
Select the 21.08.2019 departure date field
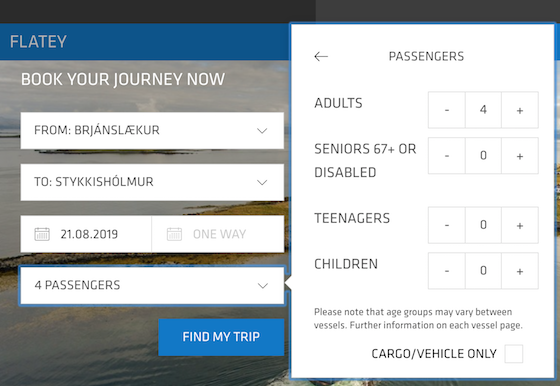[x=86, y=234]
